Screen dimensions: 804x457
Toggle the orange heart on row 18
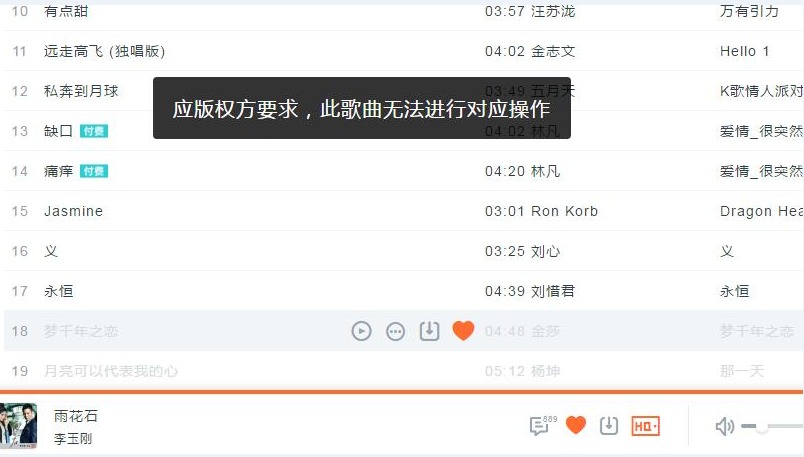click(x=463, y=331)
